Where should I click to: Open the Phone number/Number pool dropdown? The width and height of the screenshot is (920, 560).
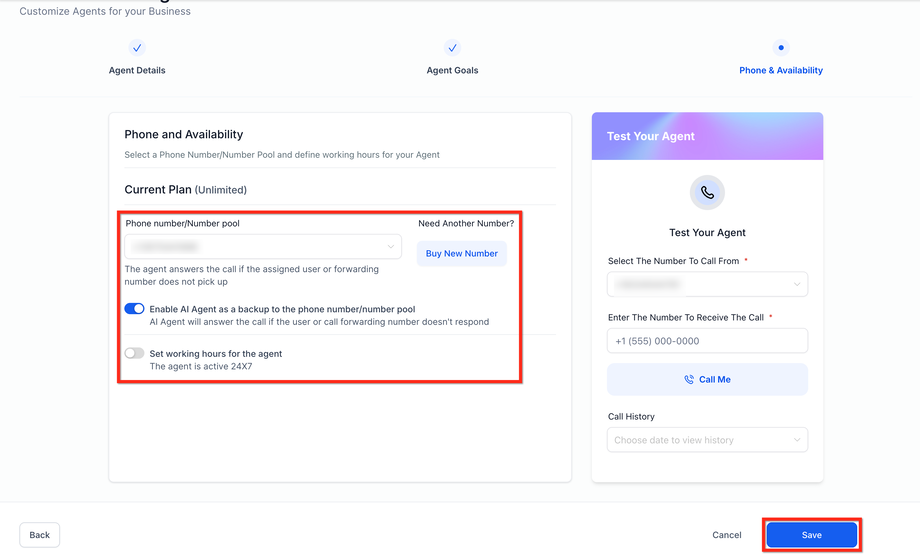pos(263,246)
